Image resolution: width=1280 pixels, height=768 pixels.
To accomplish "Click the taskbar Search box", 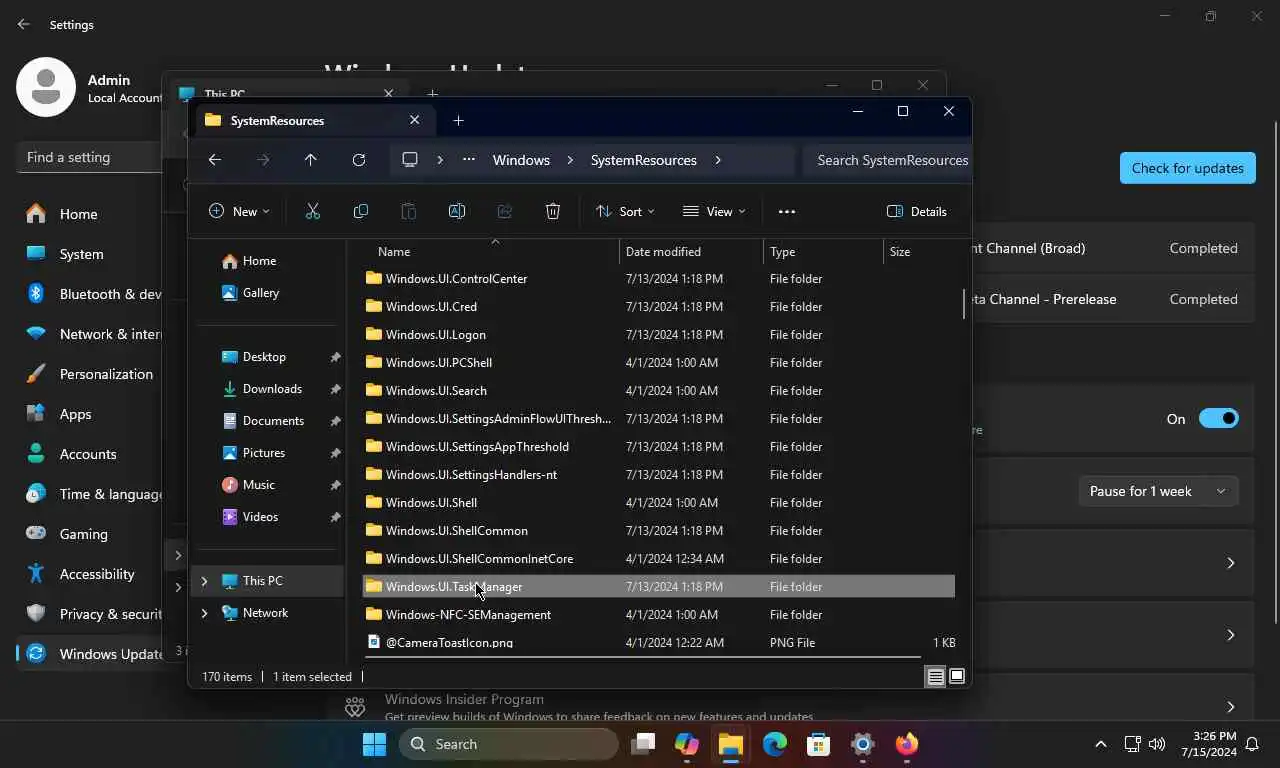I will [x=509, y=744].
